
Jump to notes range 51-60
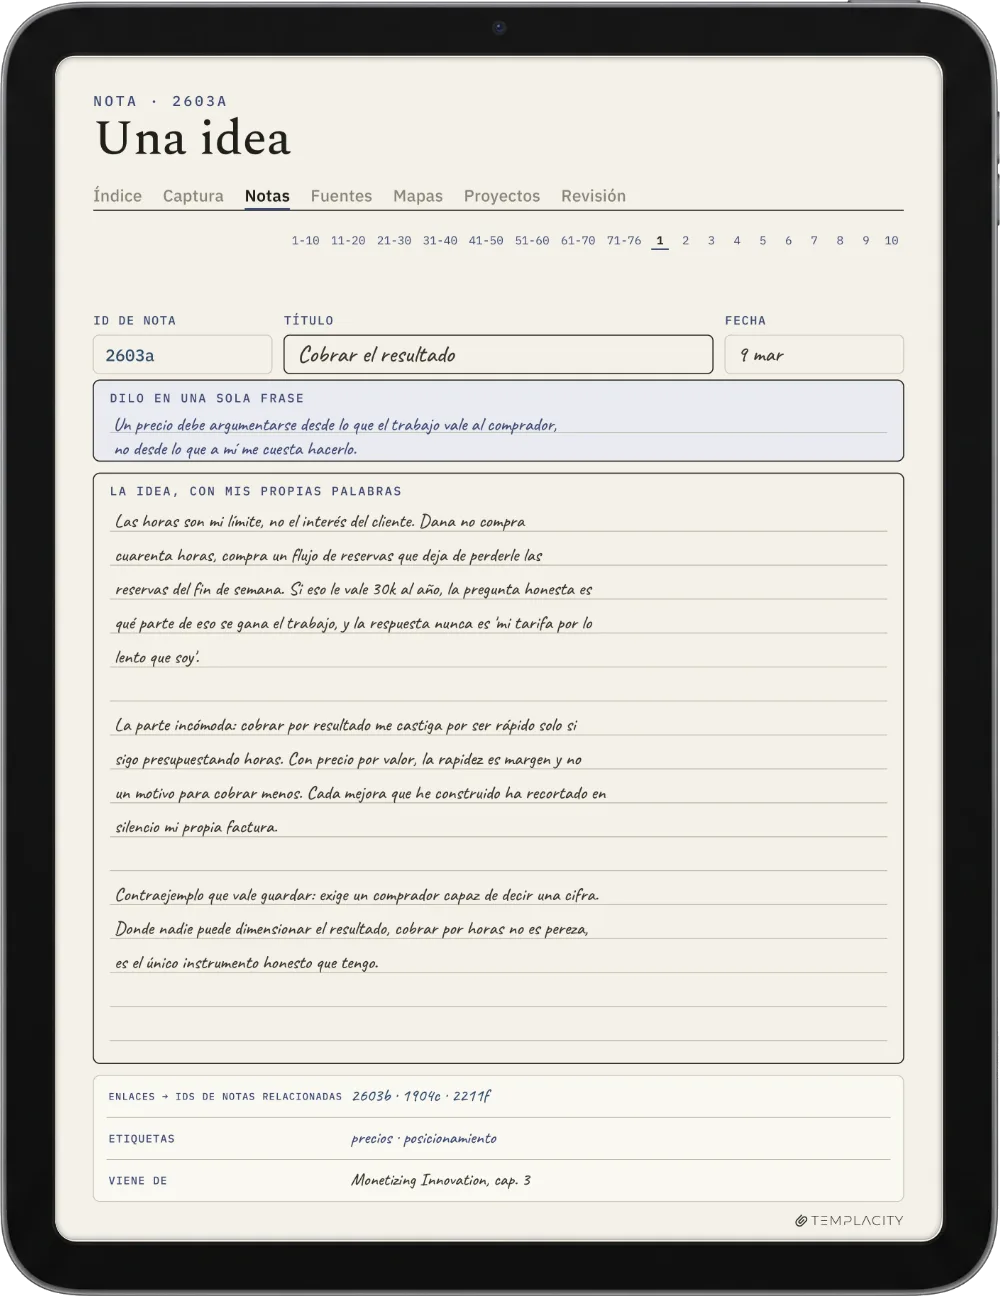pyautogui.click(x=532, y=241)
